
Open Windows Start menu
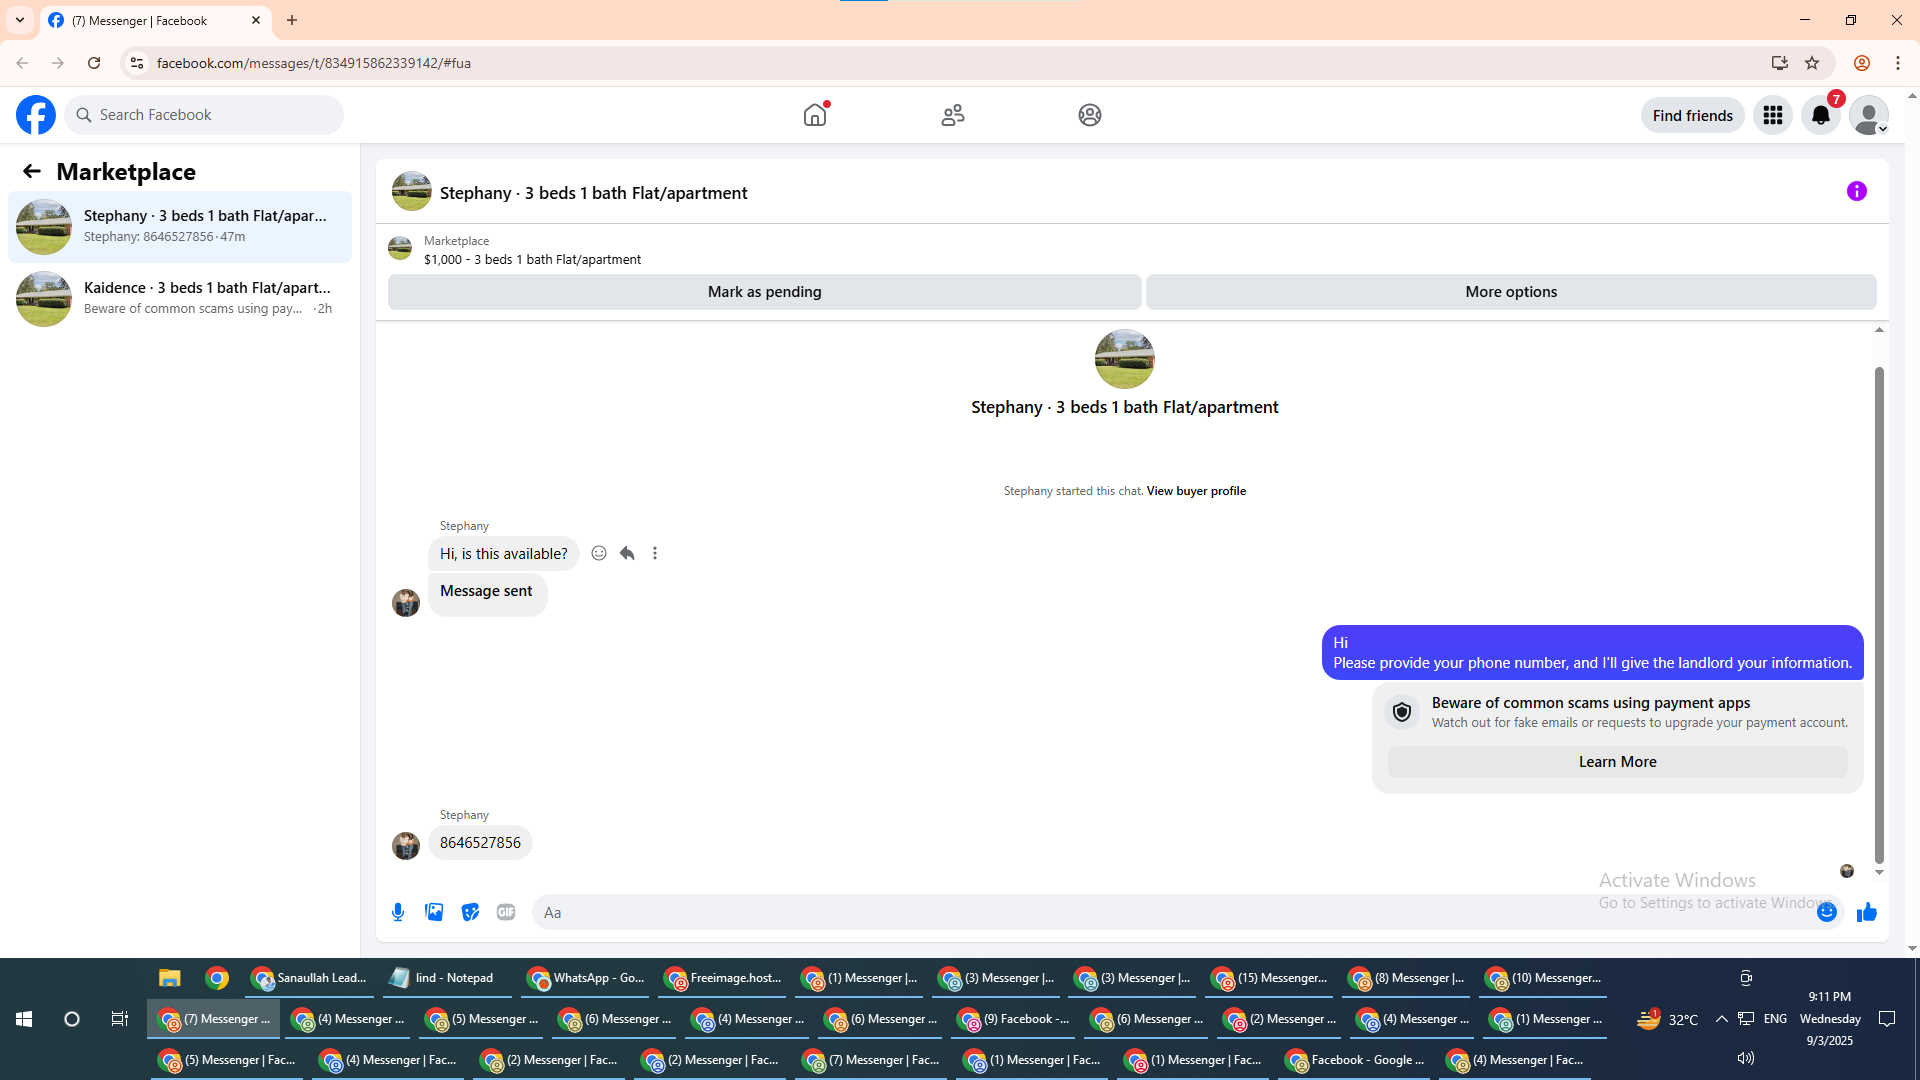[x=24, y=1019]
